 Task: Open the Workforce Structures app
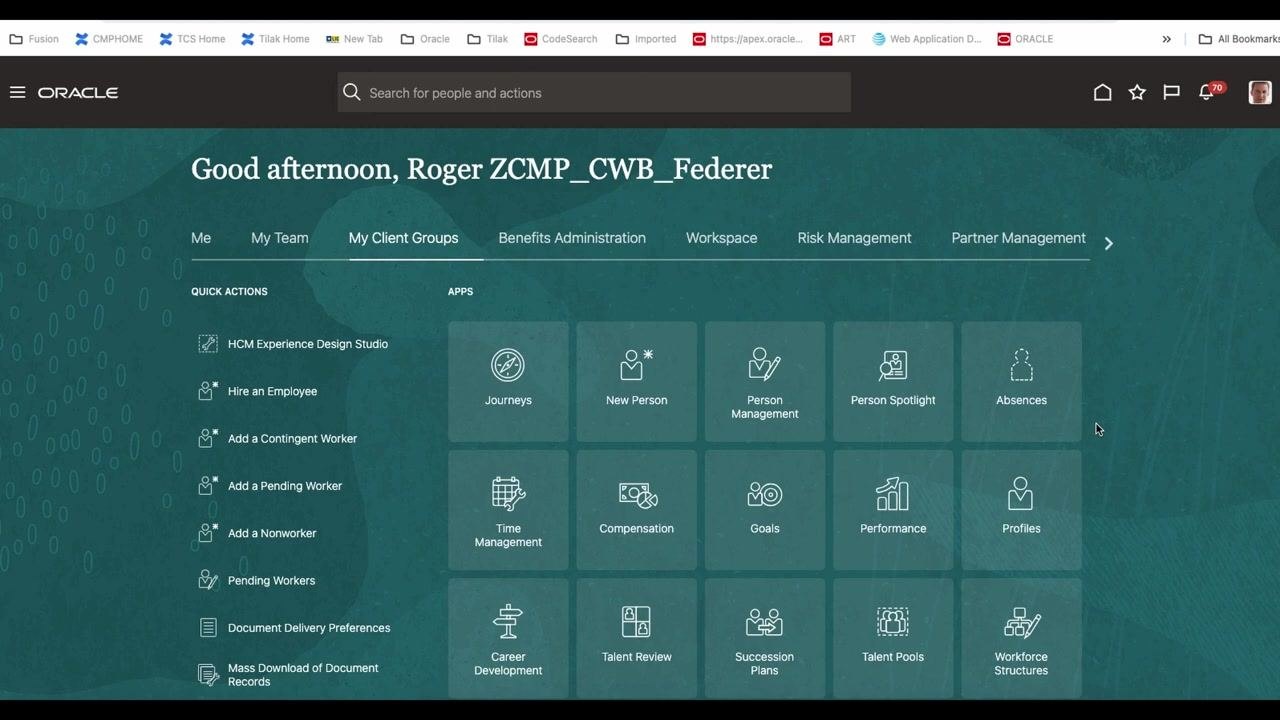pyautogui.click(x=1021, y=638)
